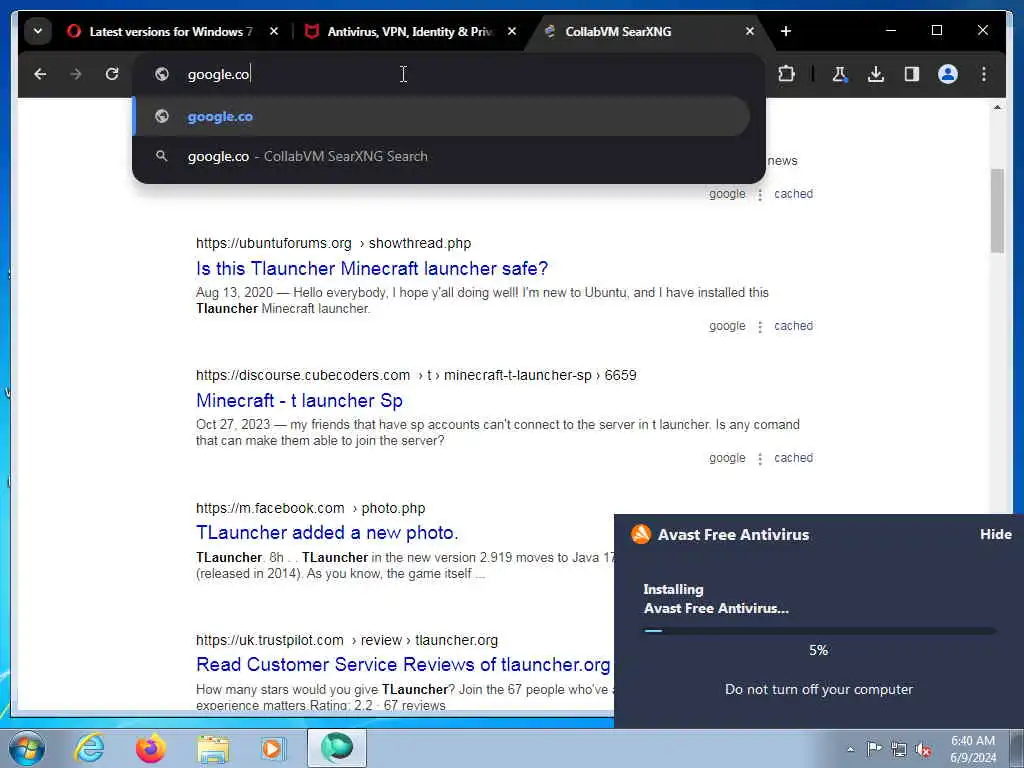The height and width of the screenshot is (768, 1024).
Task: Hide the Avast Free Antivirus installer popup
Action: (995, 534)
